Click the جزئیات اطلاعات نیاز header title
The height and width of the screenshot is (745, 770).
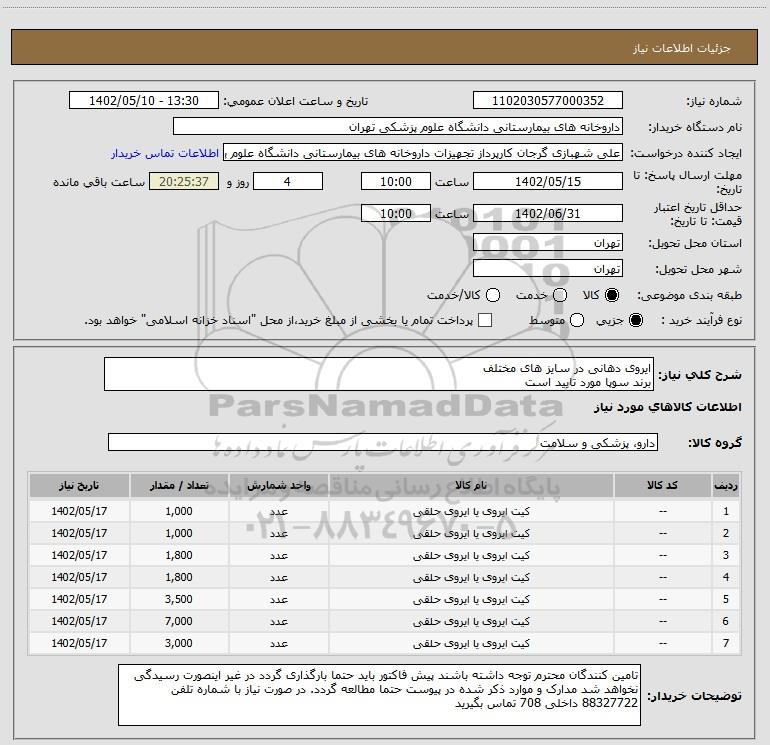point(682,48)
